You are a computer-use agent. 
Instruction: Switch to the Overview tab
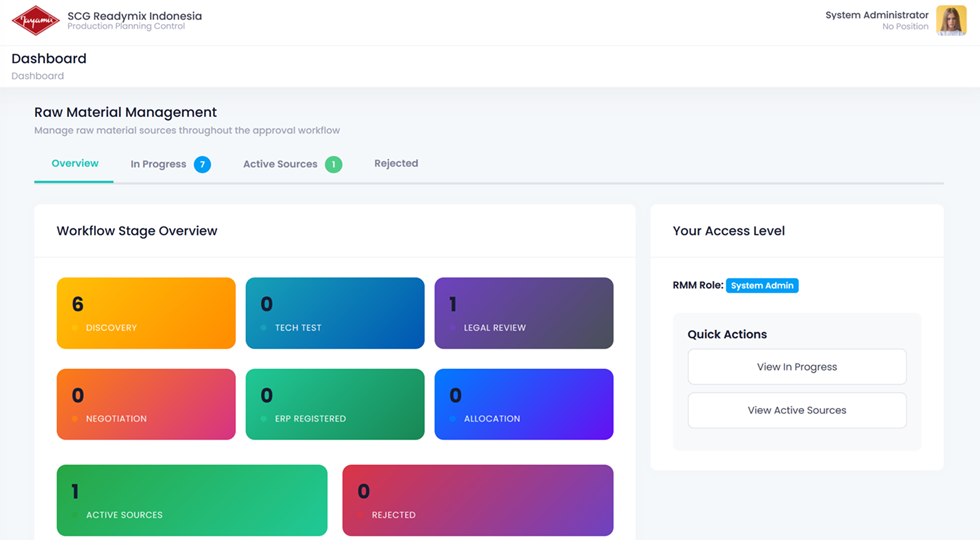(75, 163)
